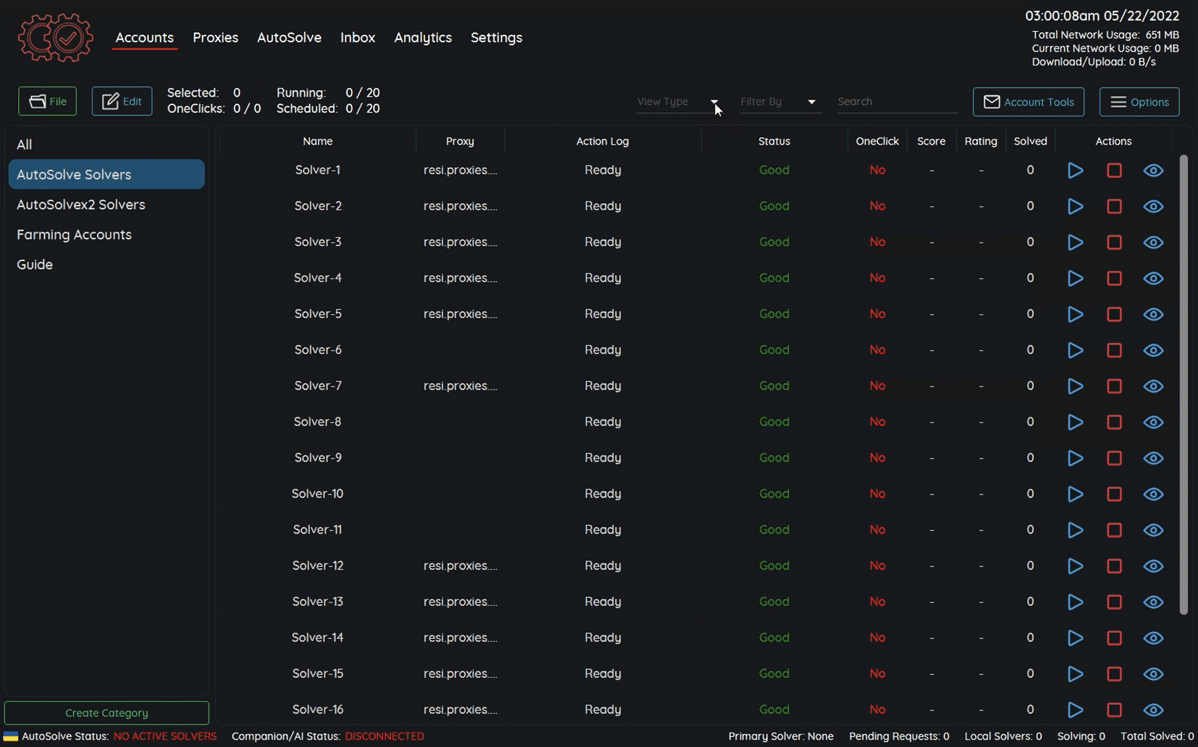Image resolution: width=1198 pixels, height=747 pixels.
Task: Toggle the eye icon for Solver-15
Action: 1153,674
